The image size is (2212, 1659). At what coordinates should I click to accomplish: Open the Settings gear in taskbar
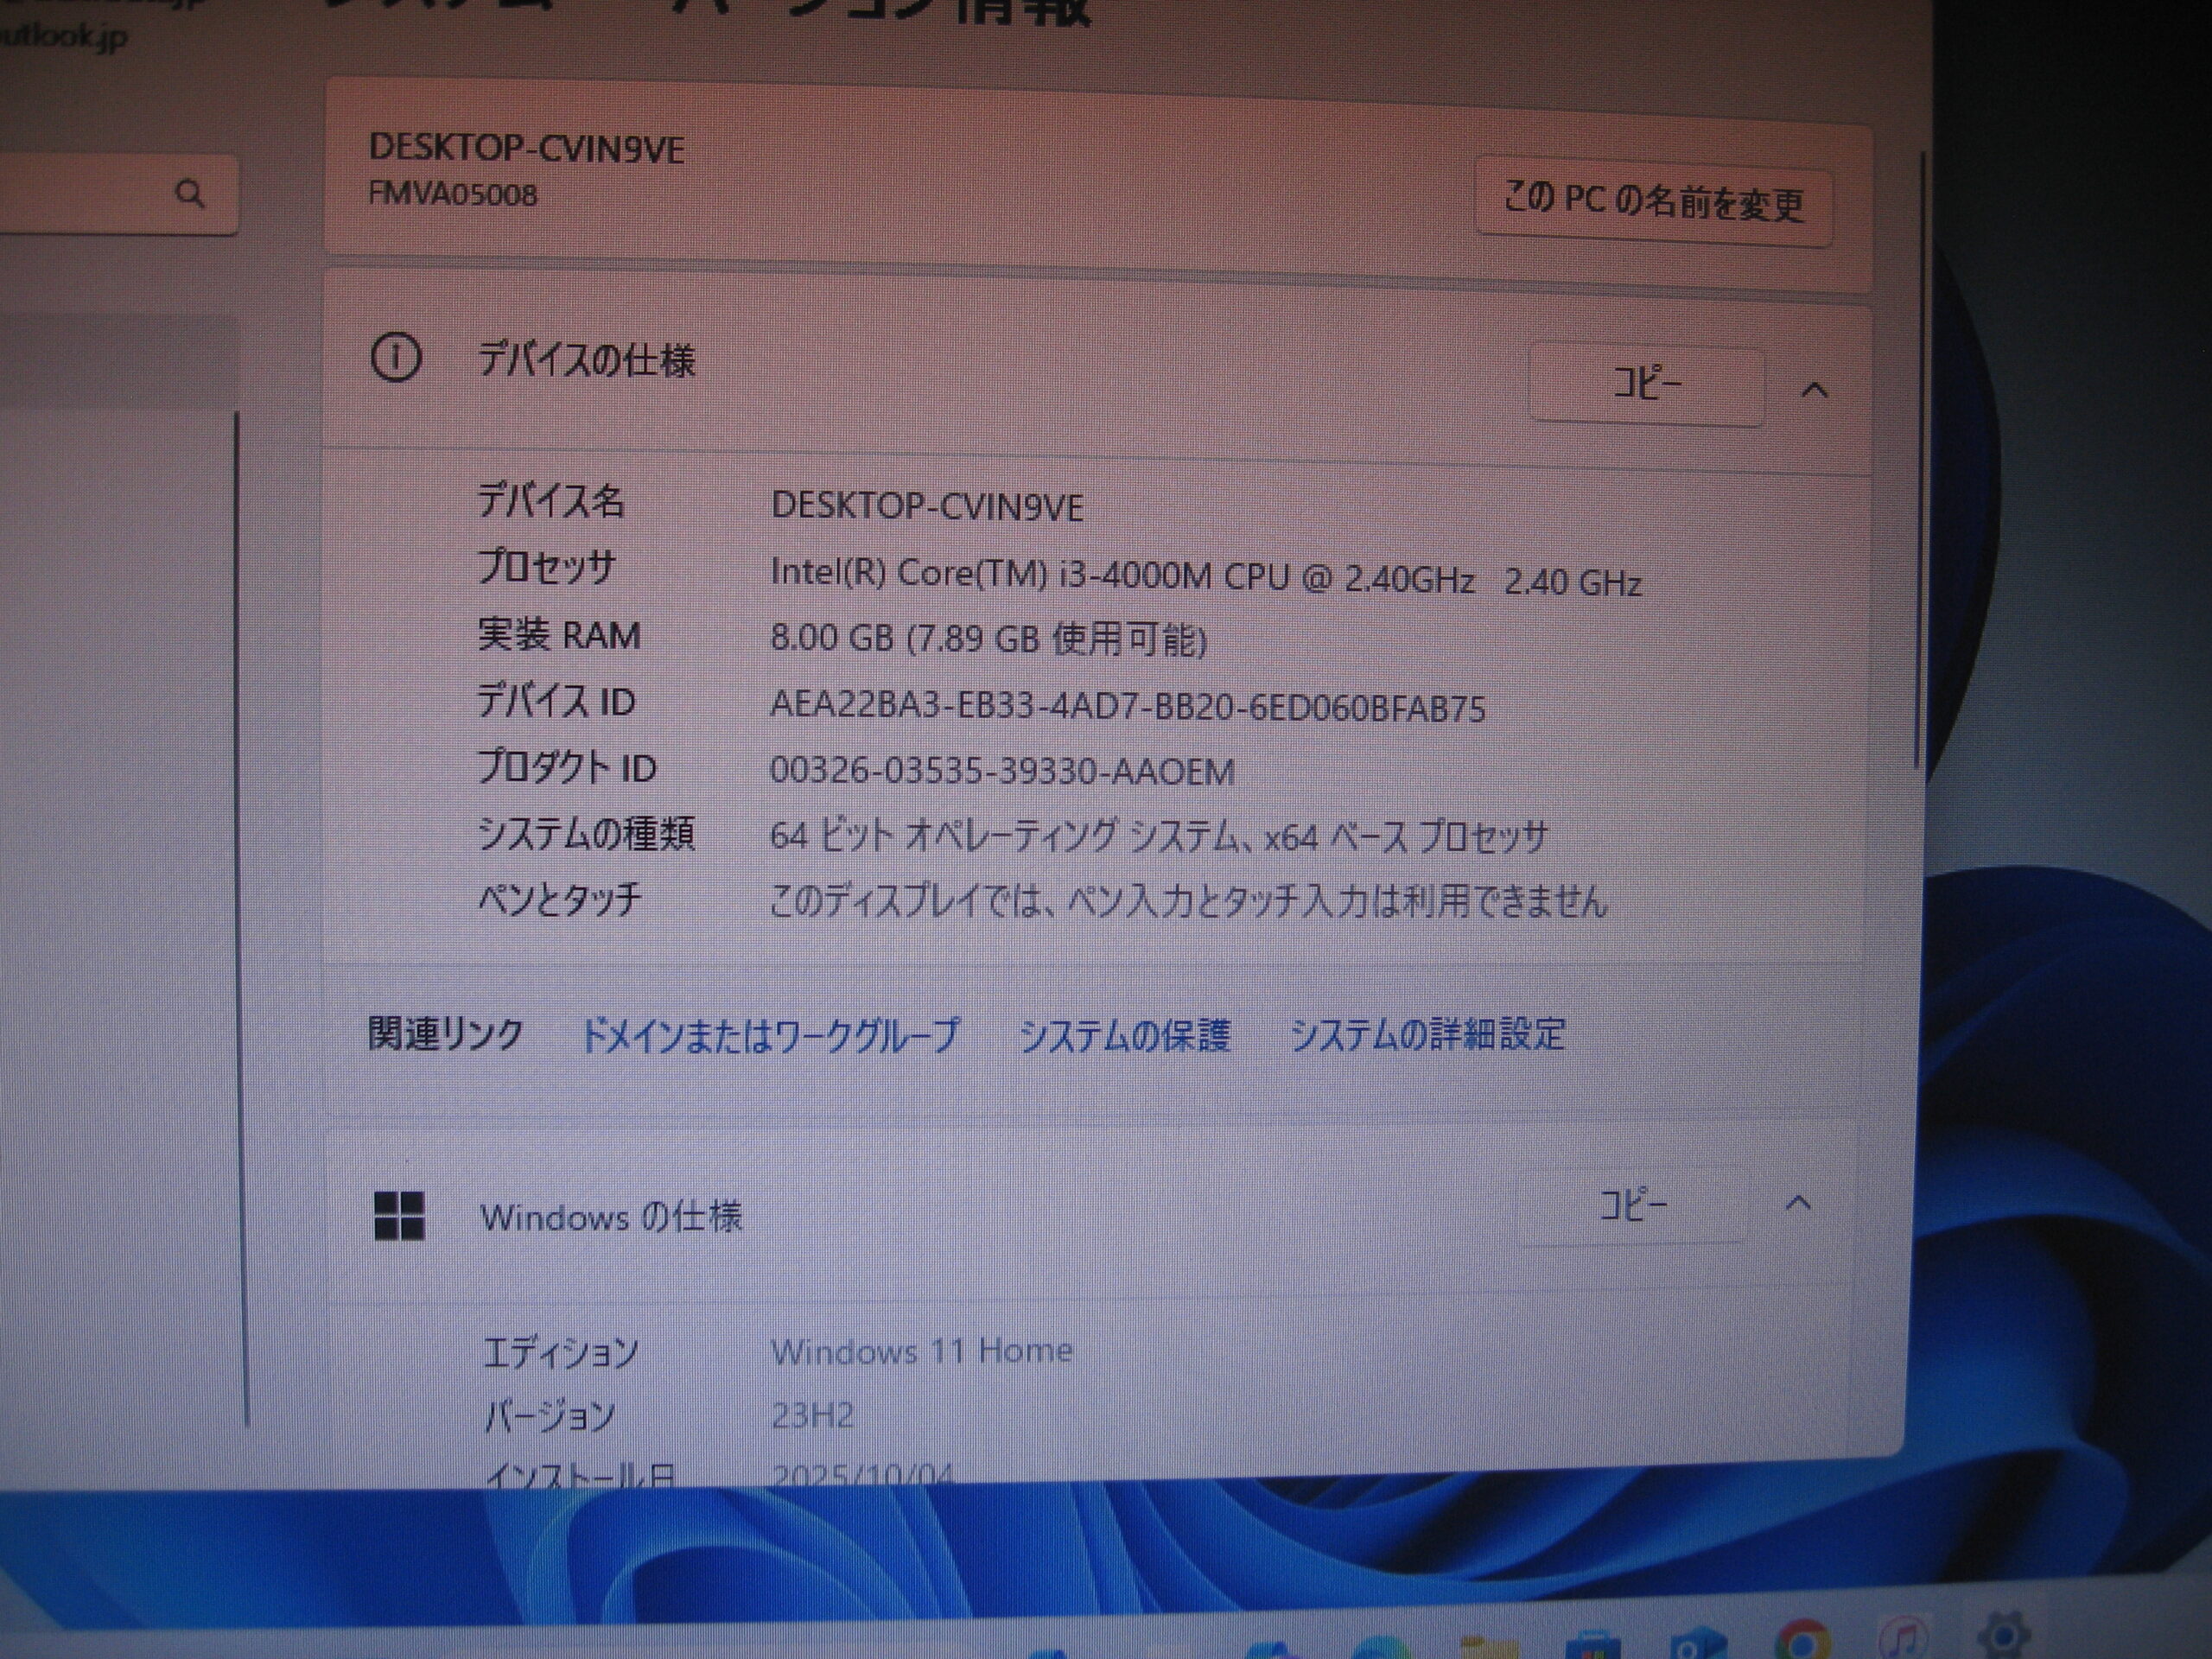click(2003, 1638)
